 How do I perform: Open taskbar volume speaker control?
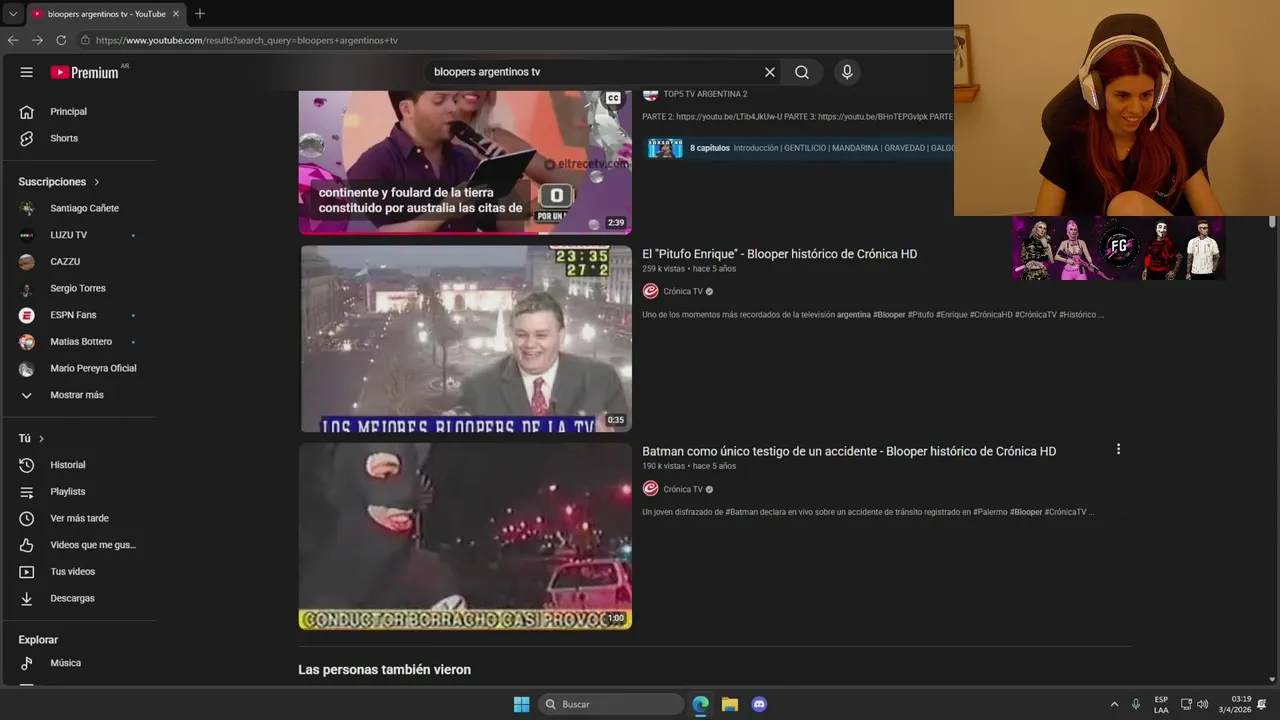tap(1202, 704)
